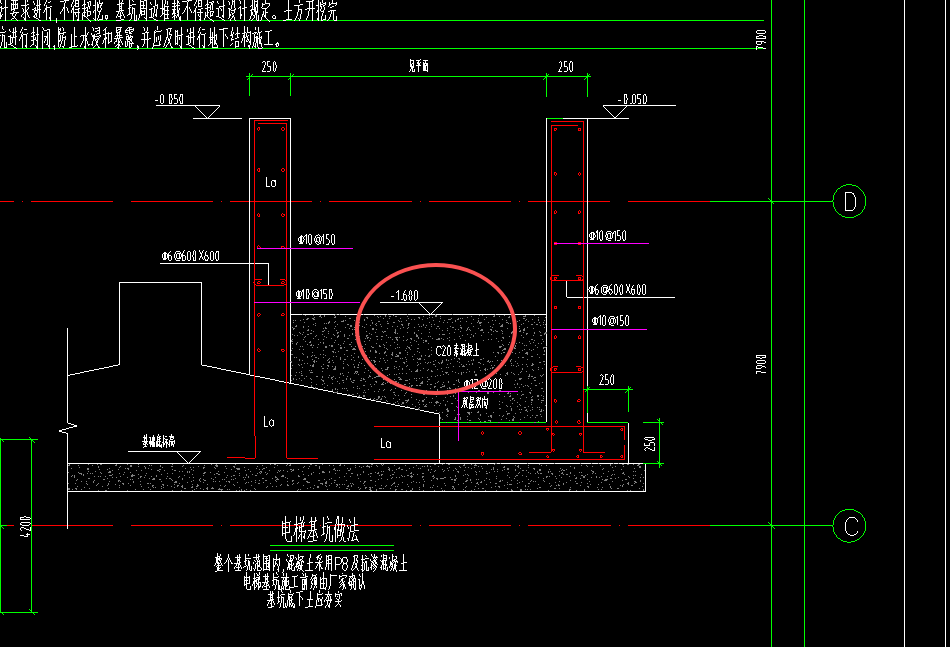
Task: Pick the Φ10@150 label below the right Φ6@600X600
Action: (x=611, y=321)
